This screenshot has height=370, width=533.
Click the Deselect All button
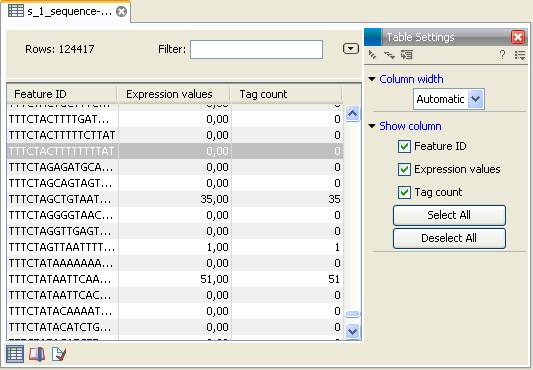[x=449, y=238]
